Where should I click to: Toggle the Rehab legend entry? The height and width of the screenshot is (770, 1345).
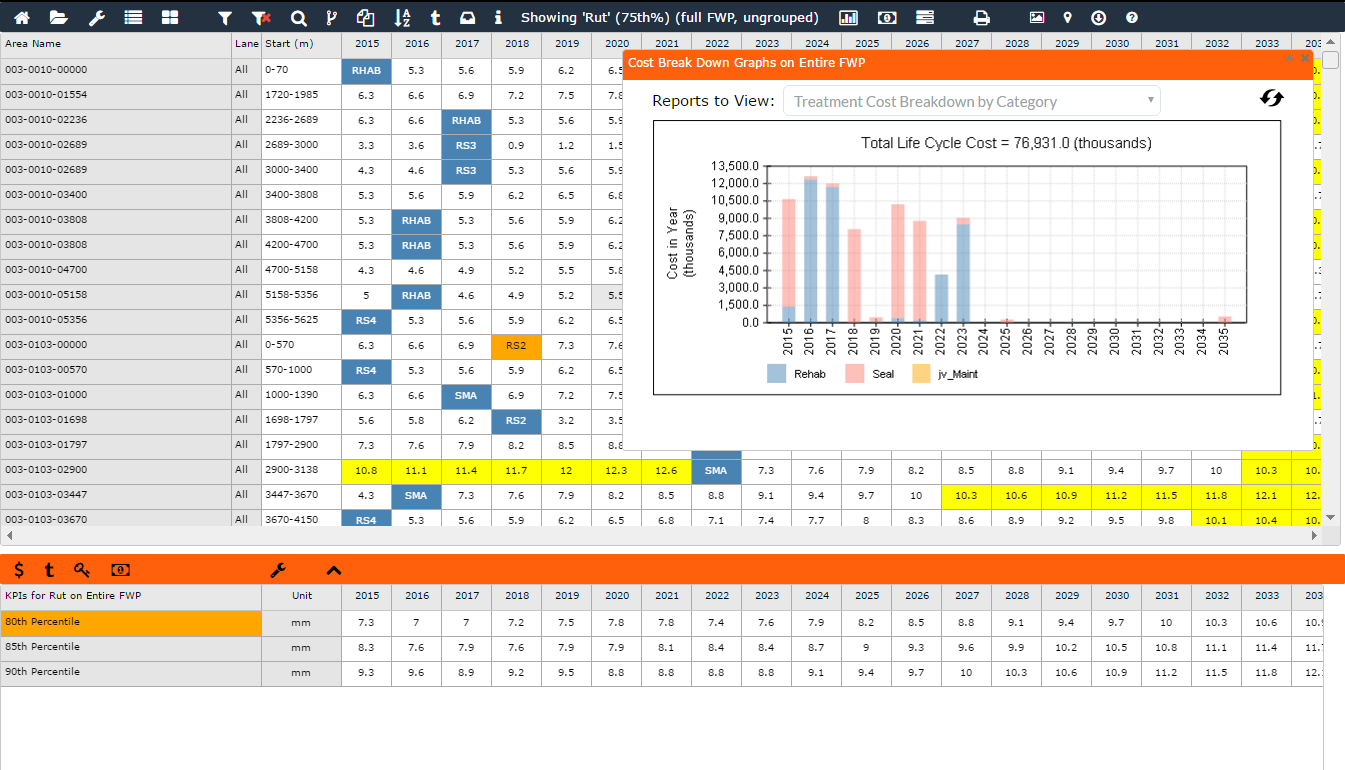[x=798, y=374]
